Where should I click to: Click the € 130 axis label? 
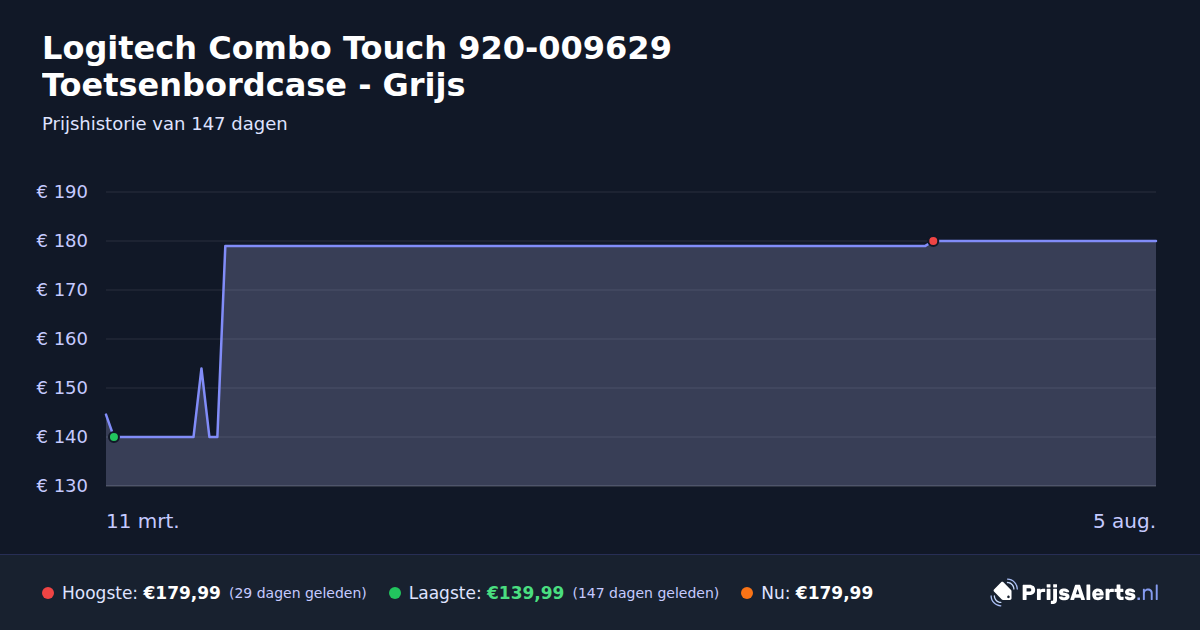63,486
